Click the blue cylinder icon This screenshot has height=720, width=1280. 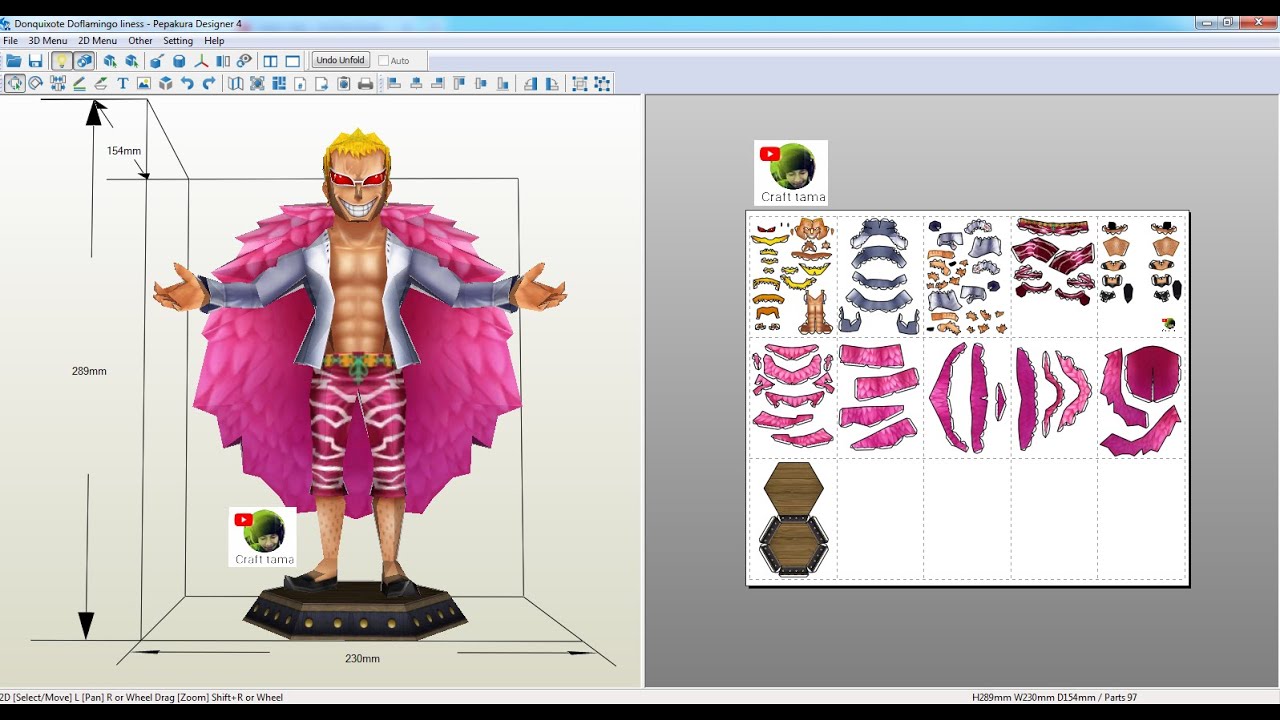point(179,60)
